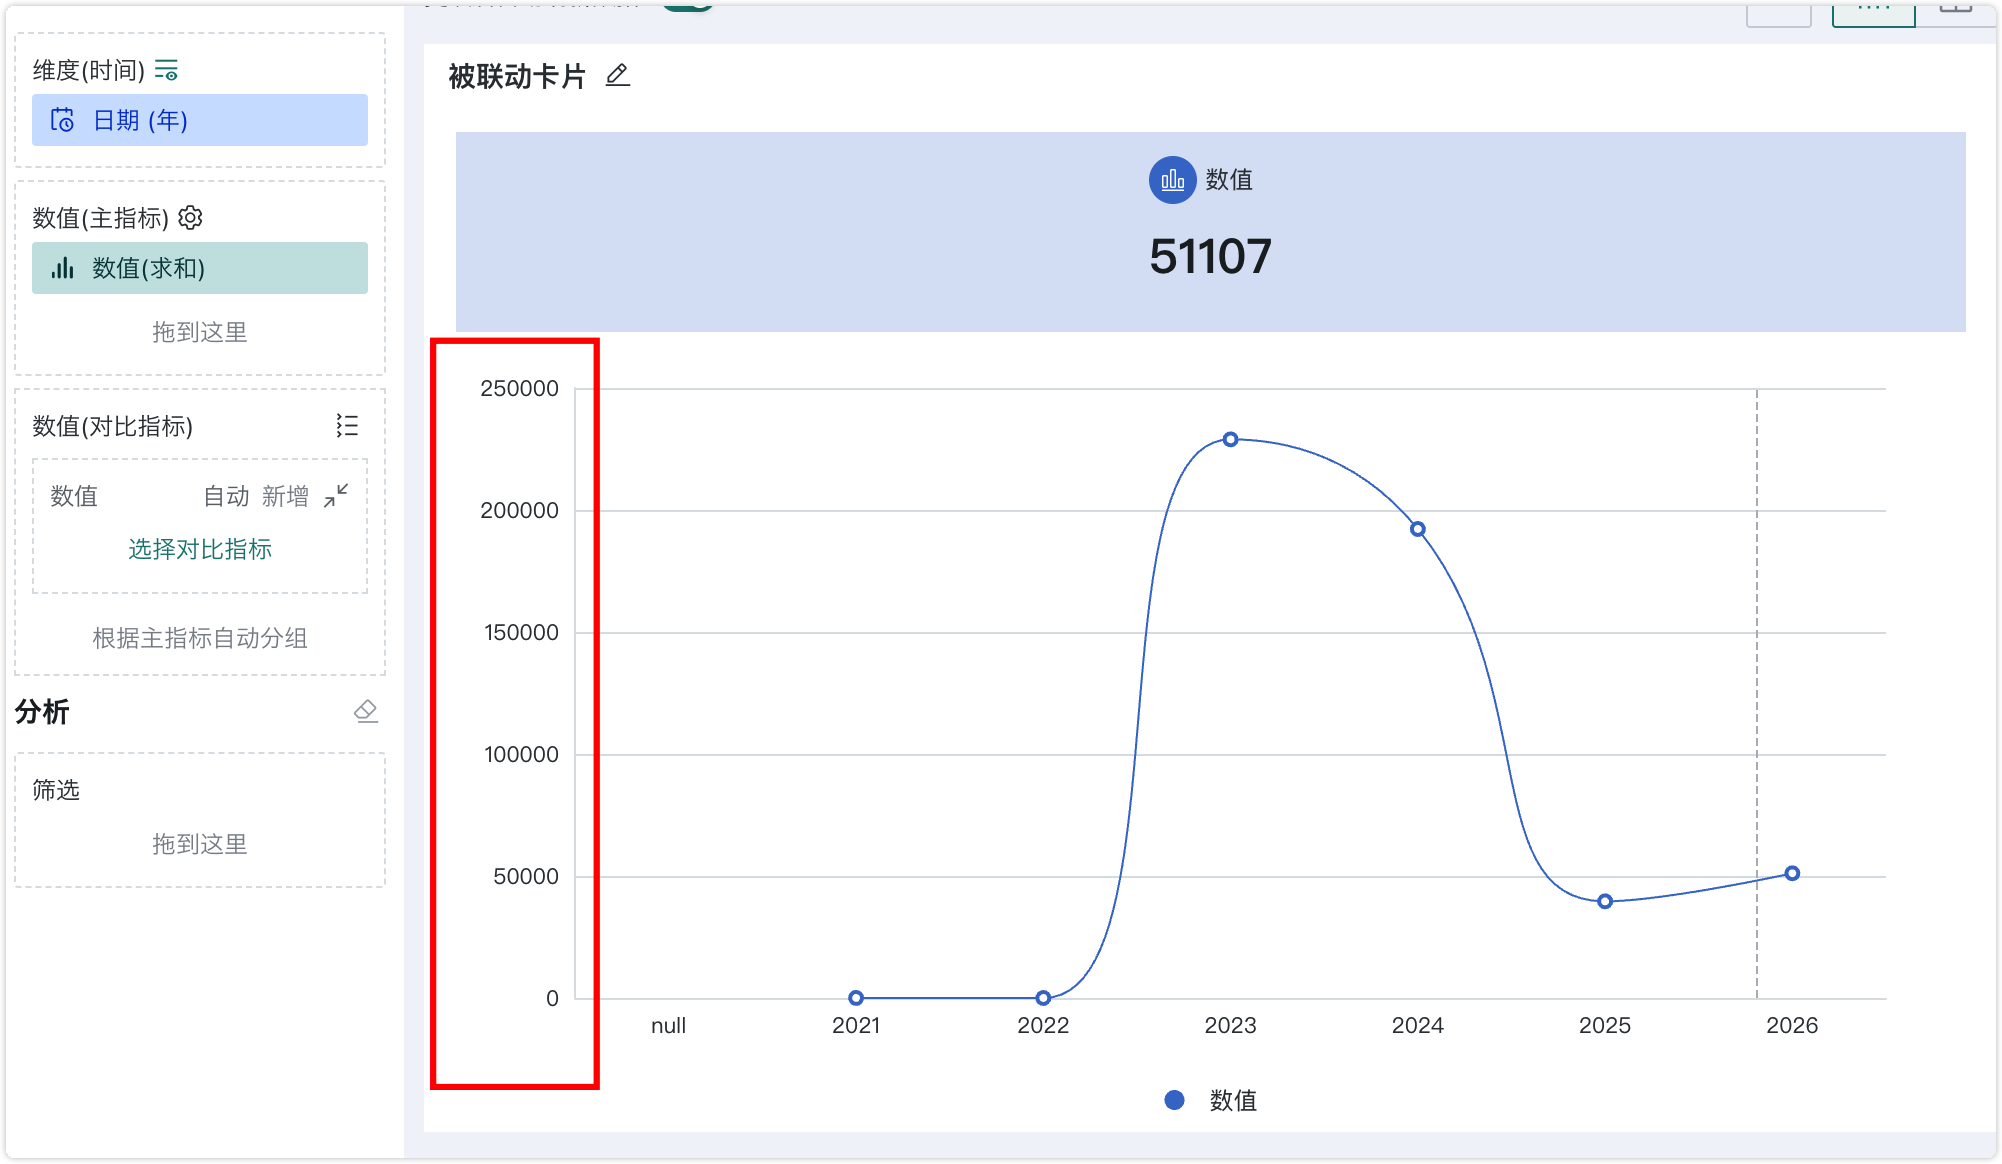
Task: Click the 100000 y-axis label
Action: 521,754
